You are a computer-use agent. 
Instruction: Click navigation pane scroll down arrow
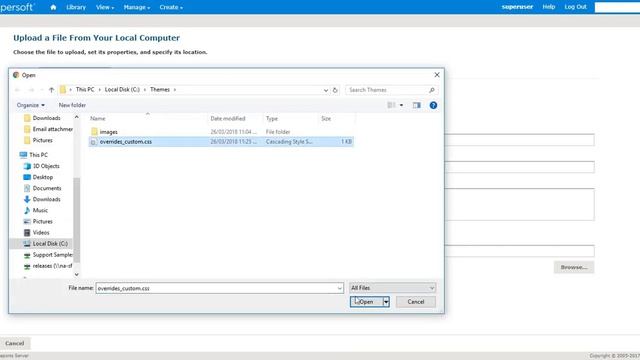[x=76, y=275]
